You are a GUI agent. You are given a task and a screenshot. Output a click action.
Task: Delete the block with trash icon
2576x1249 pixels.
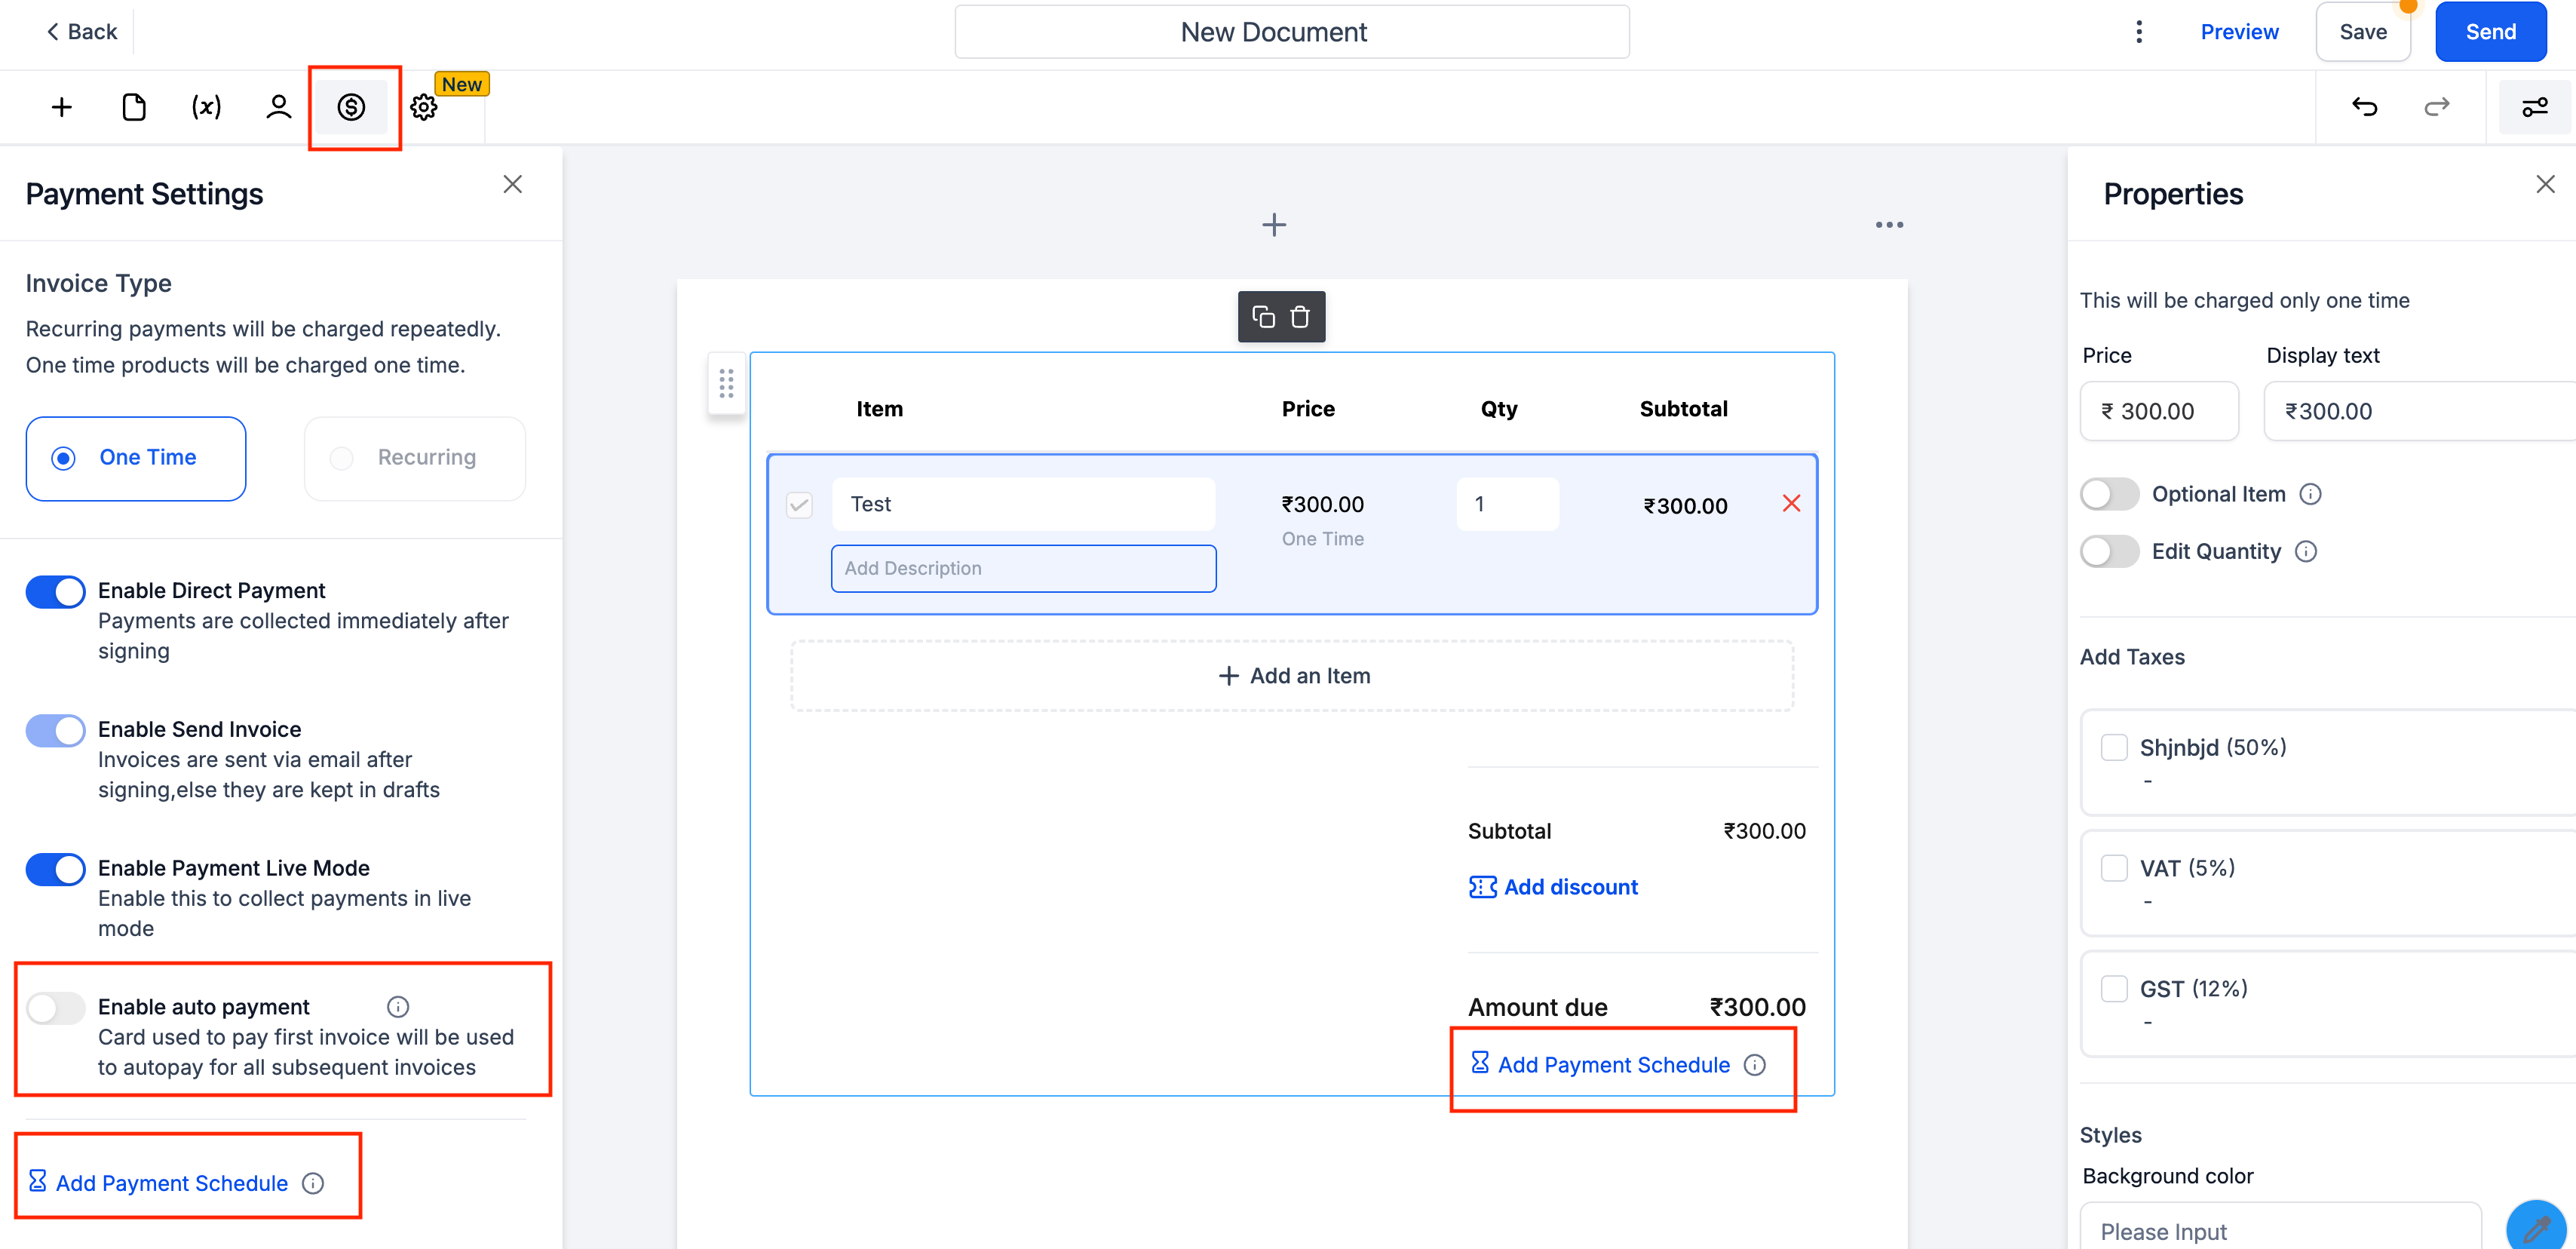(x=1300, y=317)
